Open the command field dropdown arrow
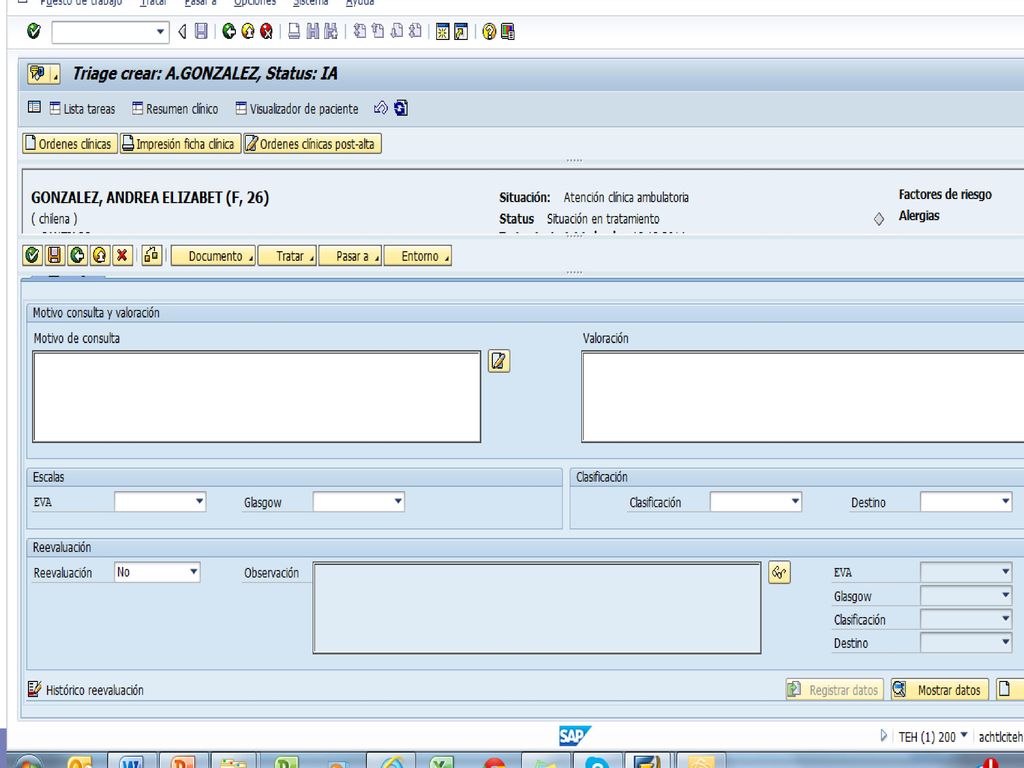The height and width of the screenshot is (768, 1024). [x=161, y=31]
